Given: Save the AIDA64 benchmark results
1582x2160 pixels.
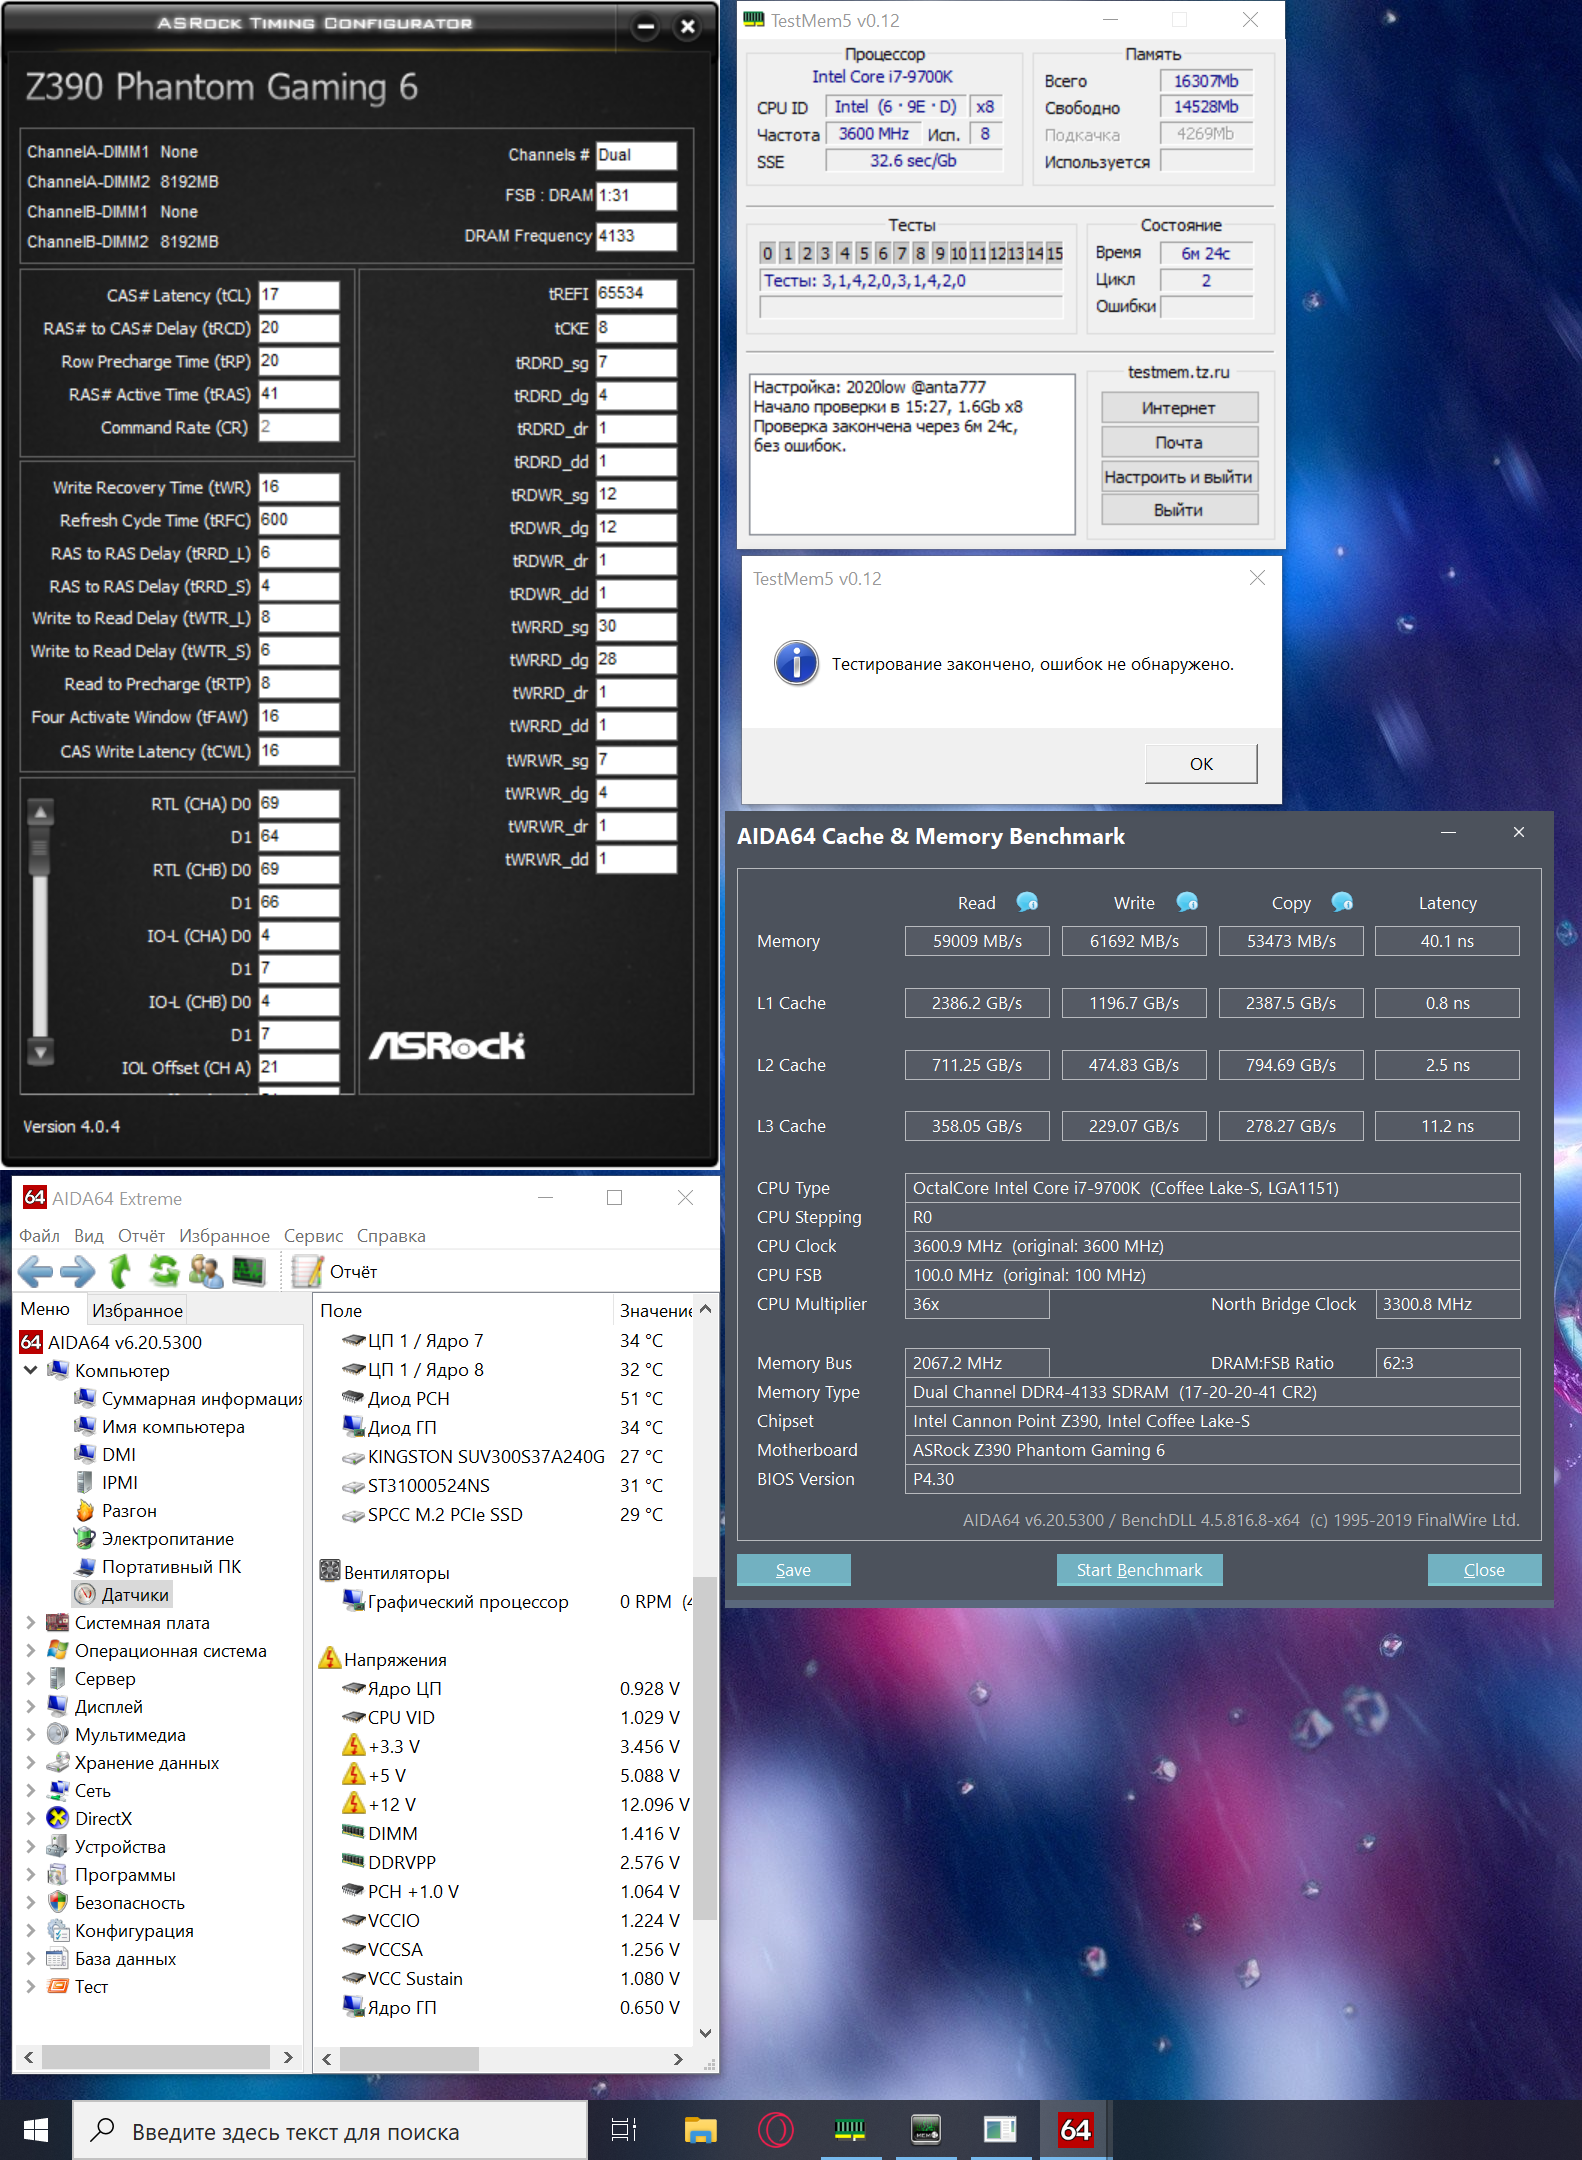Looking at the screenshot, I should coord(793,1569).
